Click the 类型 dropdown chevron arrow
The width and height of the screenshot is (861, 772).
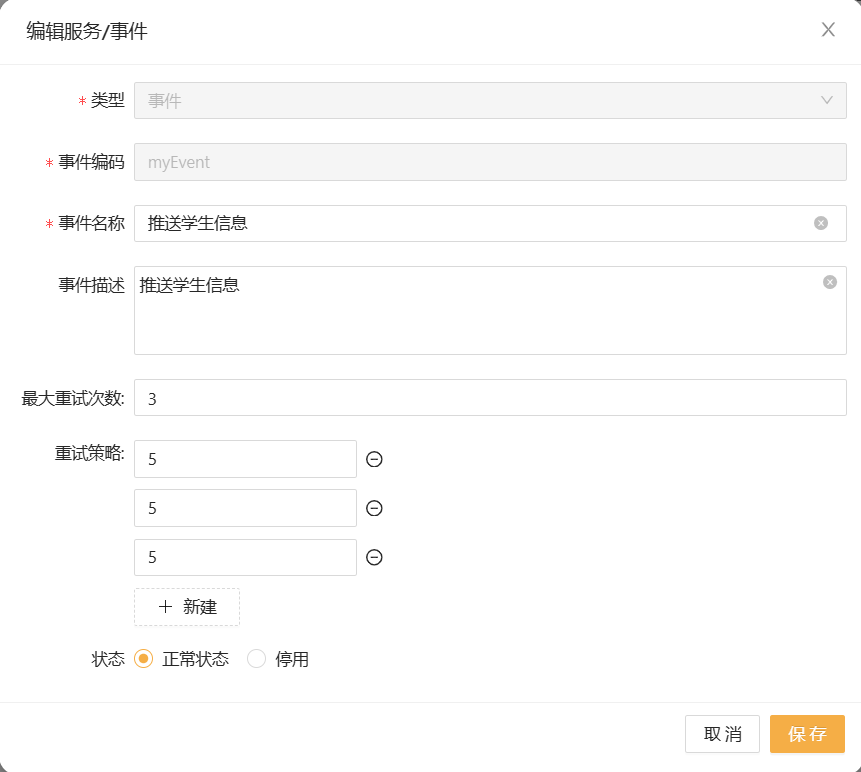[826, 100]
